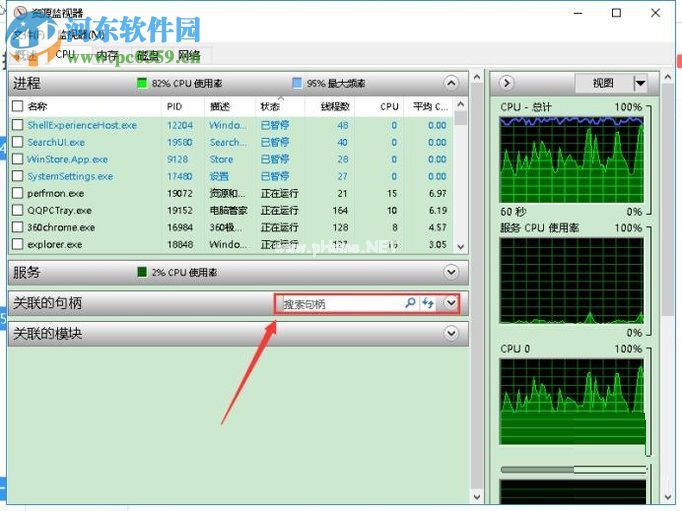Click the dark green Services CPU usage indicator
Viewport: 682px width, 511px height.
(x=142, y=272)
